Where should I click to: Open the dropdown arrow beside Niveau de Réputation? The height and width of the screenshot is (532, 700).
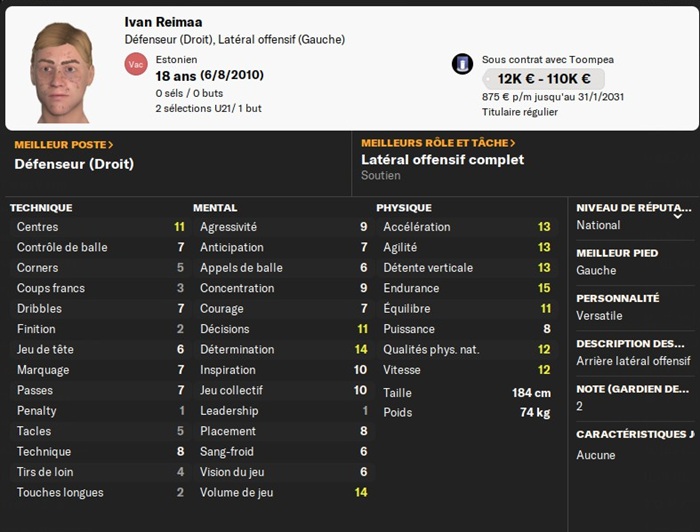(x=679, y=214)
